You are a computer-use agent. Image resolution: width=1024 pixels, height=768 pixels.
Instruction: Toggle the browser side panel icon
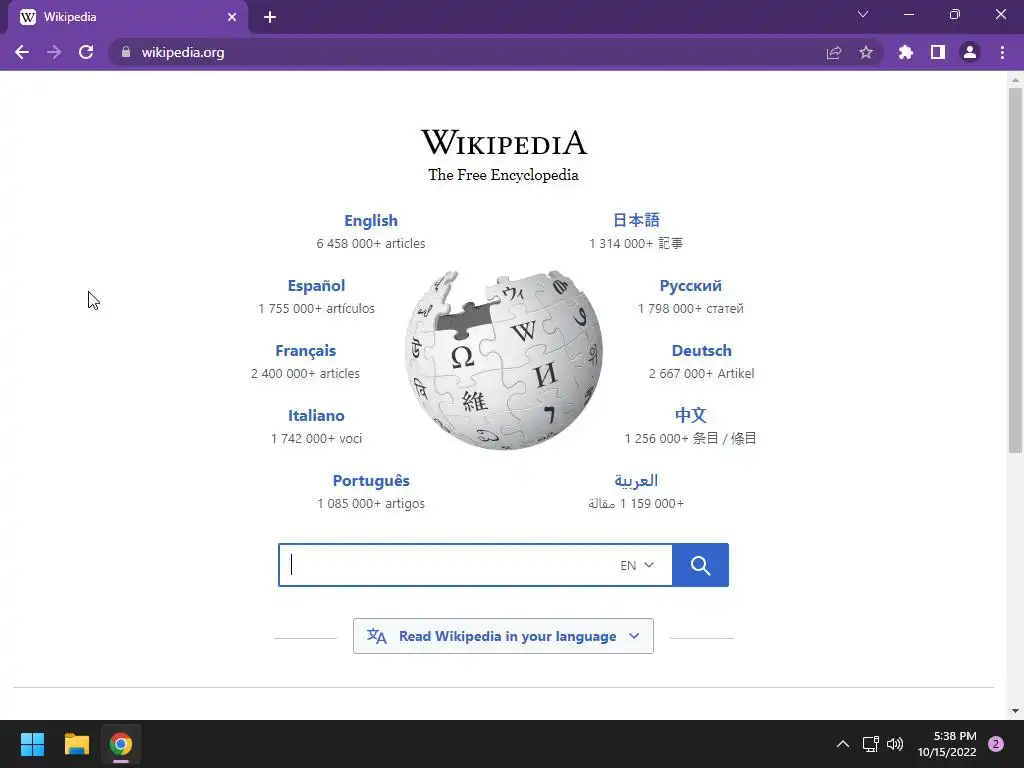tap(938, 52)
